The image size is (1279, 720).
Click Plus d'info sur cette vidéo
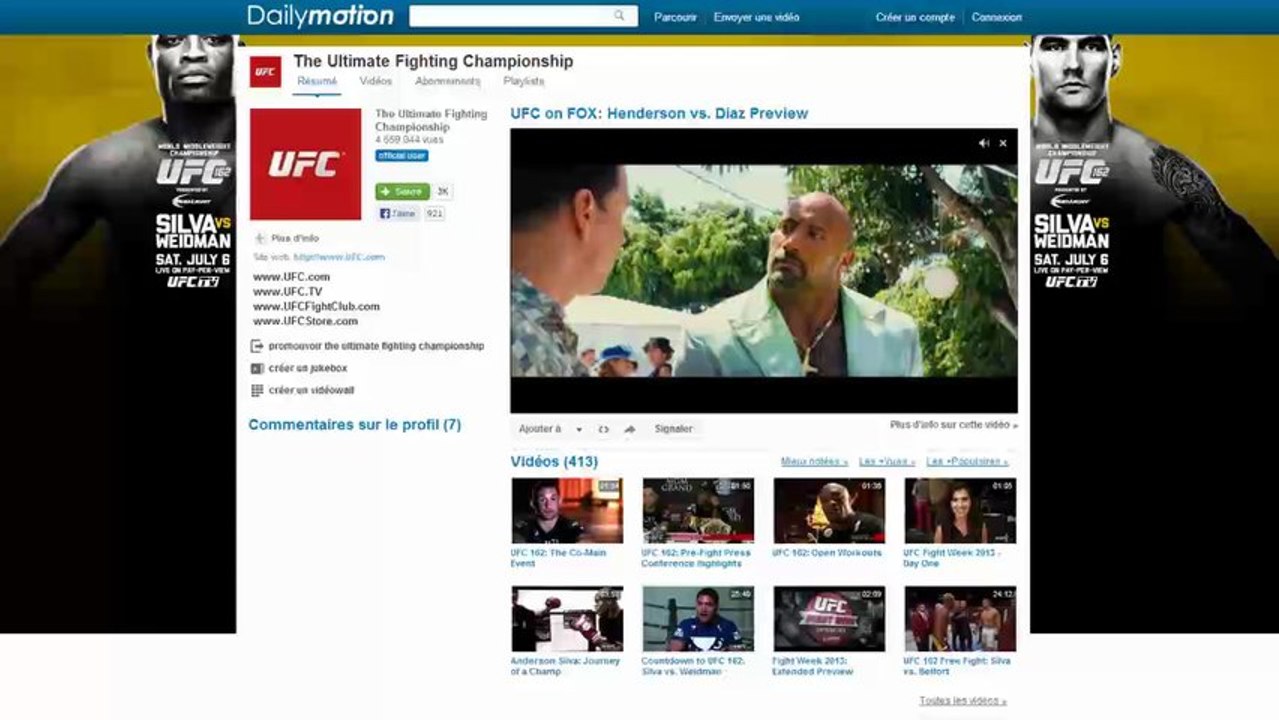coord(954,425)
